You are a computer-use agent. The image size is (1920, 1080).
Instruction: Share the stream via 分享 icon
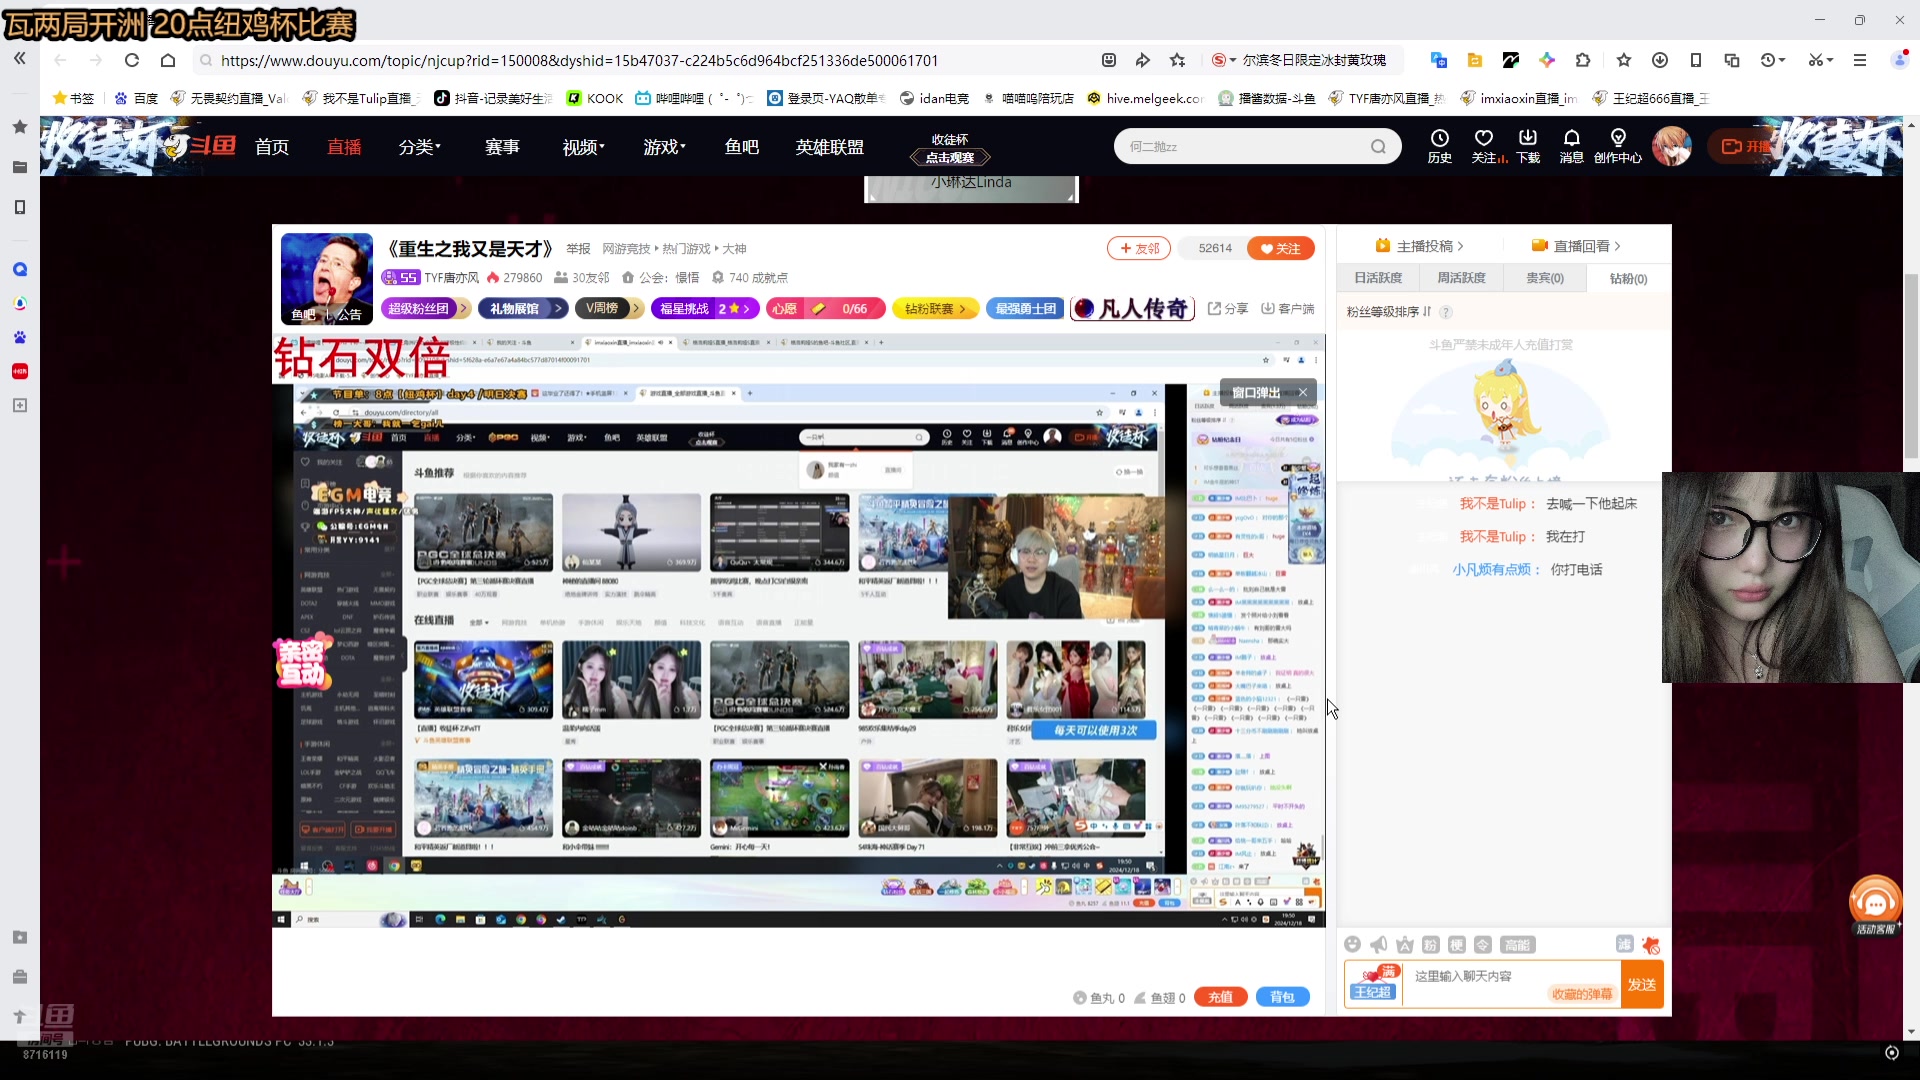1228,308
